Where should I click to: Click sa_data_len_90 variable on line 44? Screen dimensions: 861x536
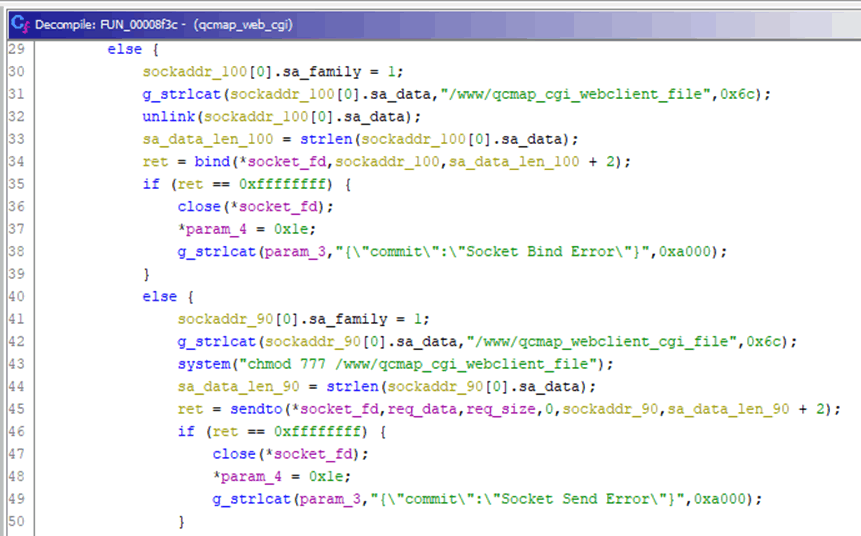(x=238, y=387)
